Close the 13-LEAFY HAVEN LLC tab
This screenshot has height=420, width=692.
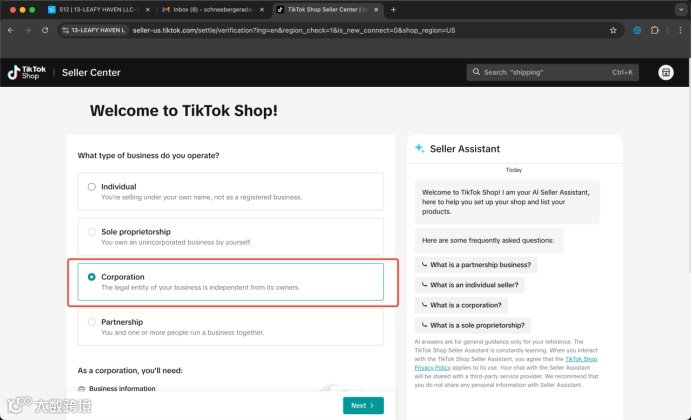pos(147,10)
